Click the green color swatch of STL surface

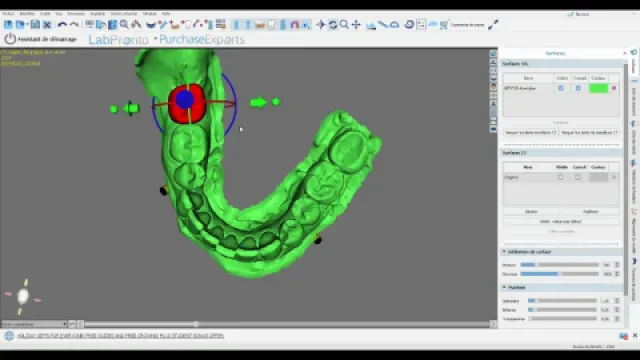598,88
